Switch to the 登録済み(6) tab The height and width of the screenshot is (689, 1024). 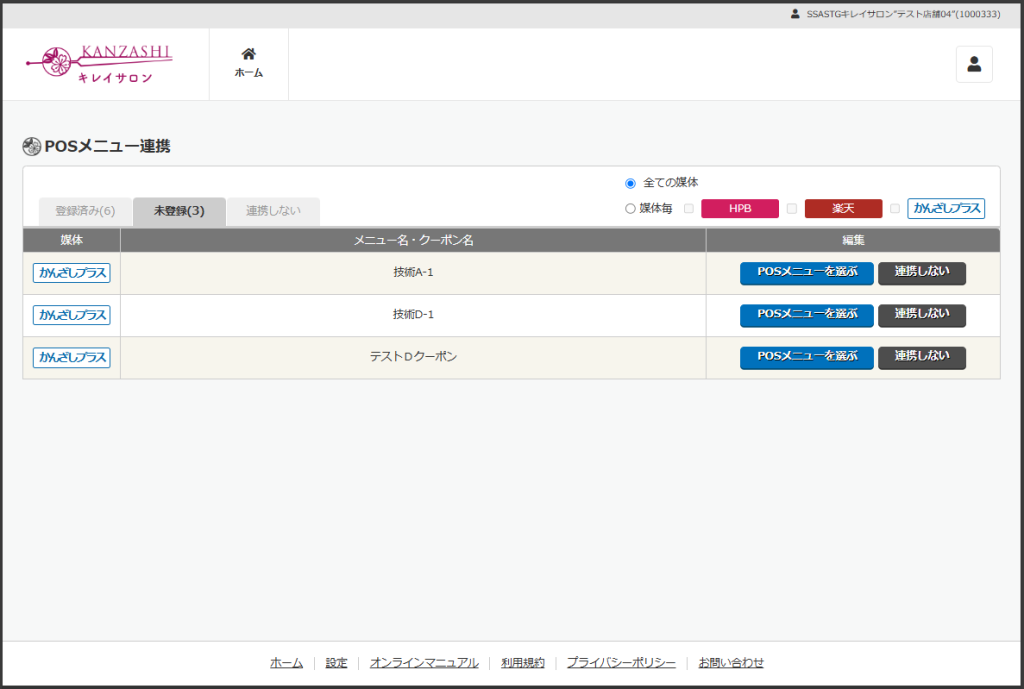(x=85, y=211)
